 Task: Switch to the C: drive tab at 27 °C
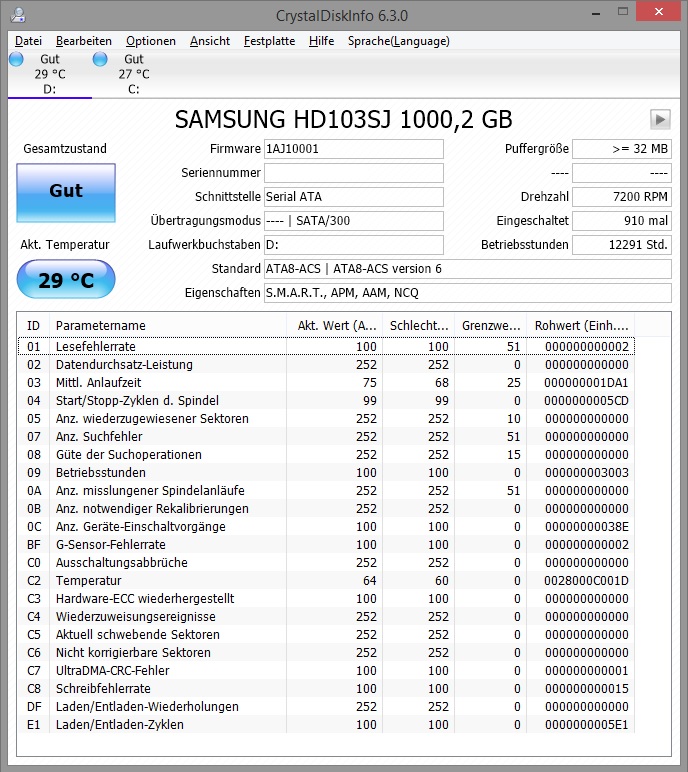click(x=133, y=74)
